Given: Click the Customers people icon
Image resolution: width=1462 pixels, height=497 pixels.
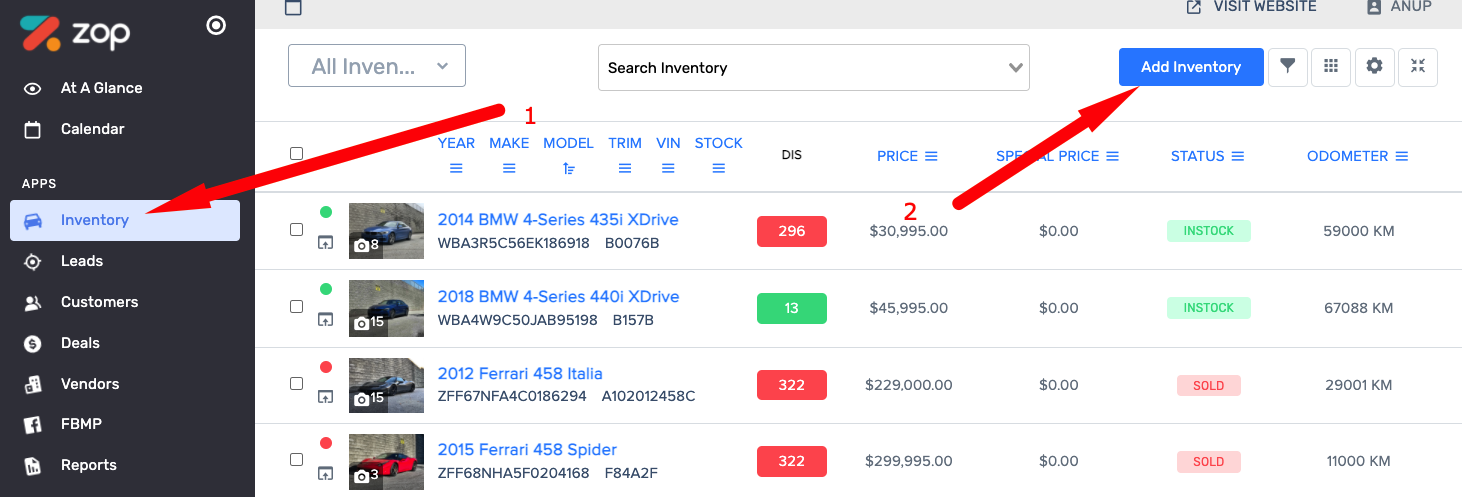Looking at the screenshot, I should [33, 302].
